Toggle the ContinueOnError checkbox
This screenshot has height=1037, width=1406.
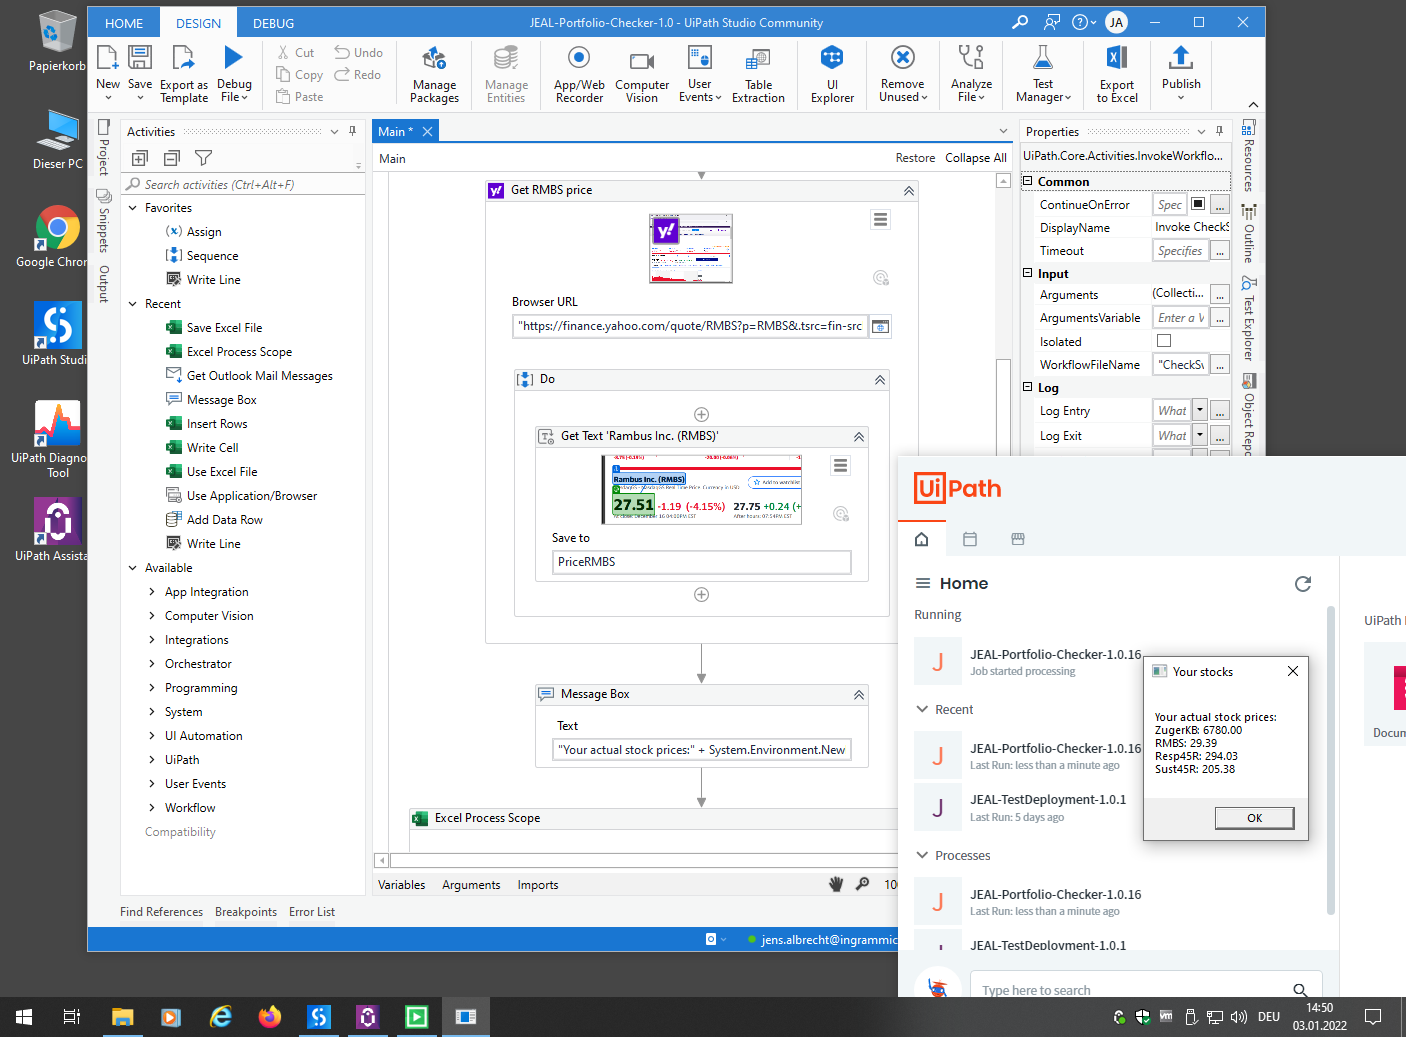click(1198, 204)
